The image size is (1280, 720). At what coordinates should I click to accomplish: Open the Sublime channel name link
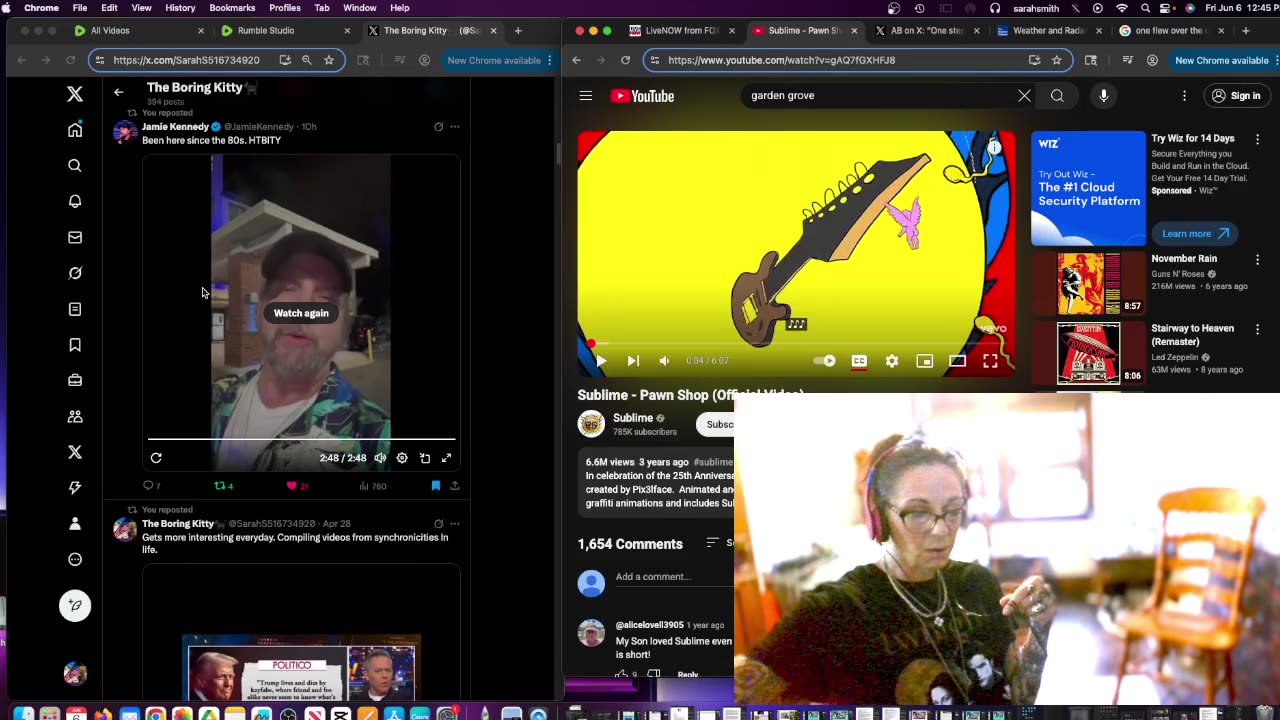633,418
